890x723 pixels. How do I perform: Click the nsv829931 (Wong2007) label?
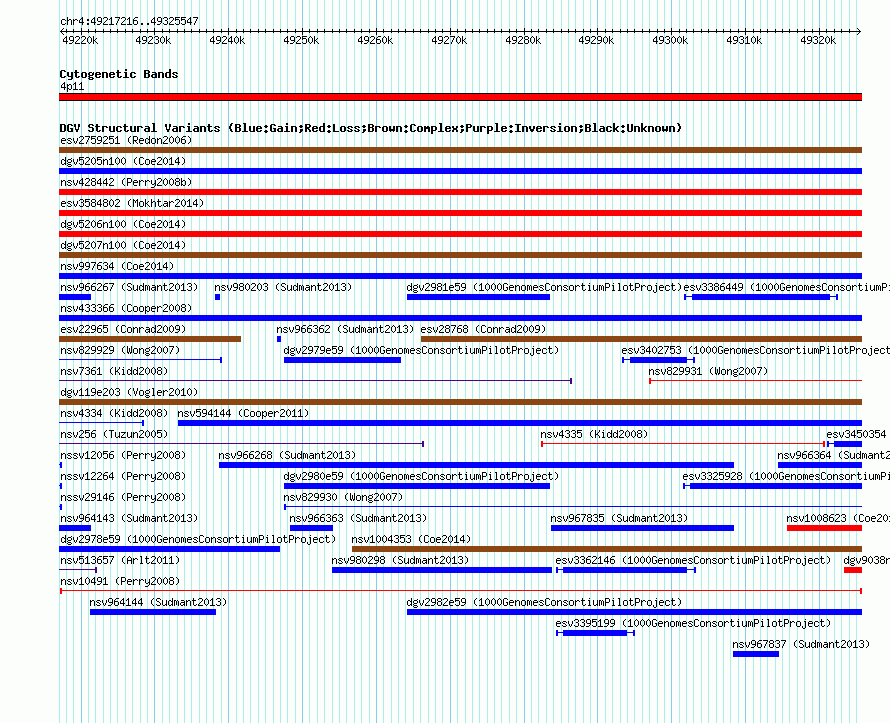pyautogui.click(x=708, y=371)
